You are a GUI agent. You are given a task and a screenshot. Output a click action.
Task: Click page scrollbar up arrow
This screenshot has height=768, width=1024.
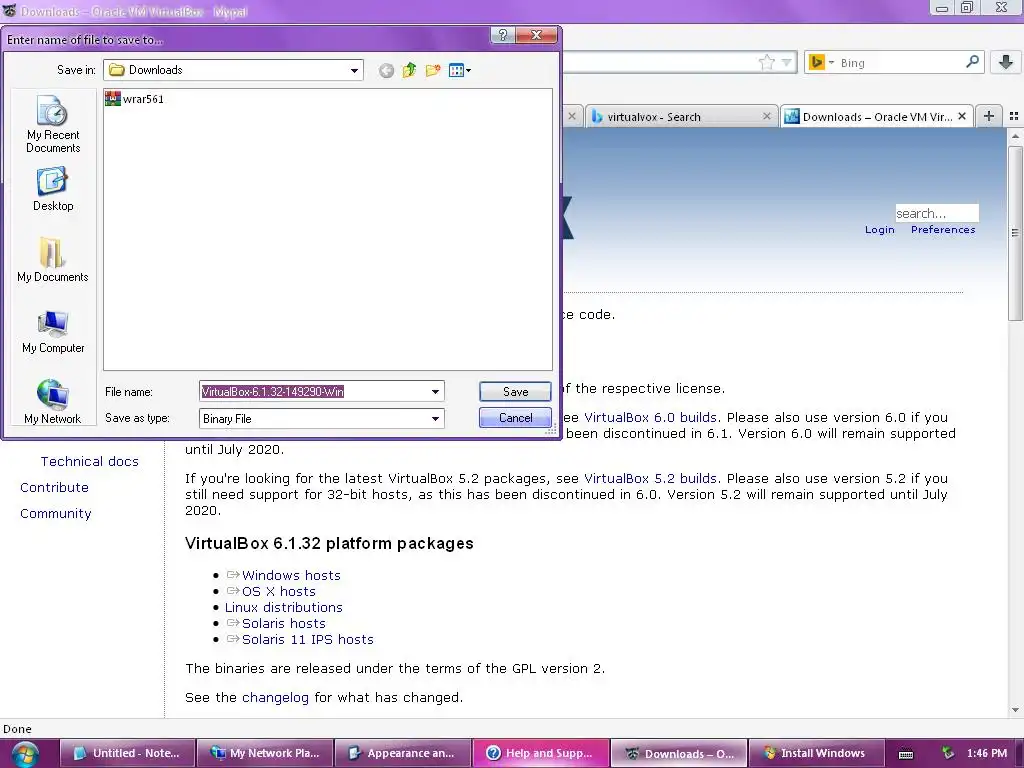1015,136
